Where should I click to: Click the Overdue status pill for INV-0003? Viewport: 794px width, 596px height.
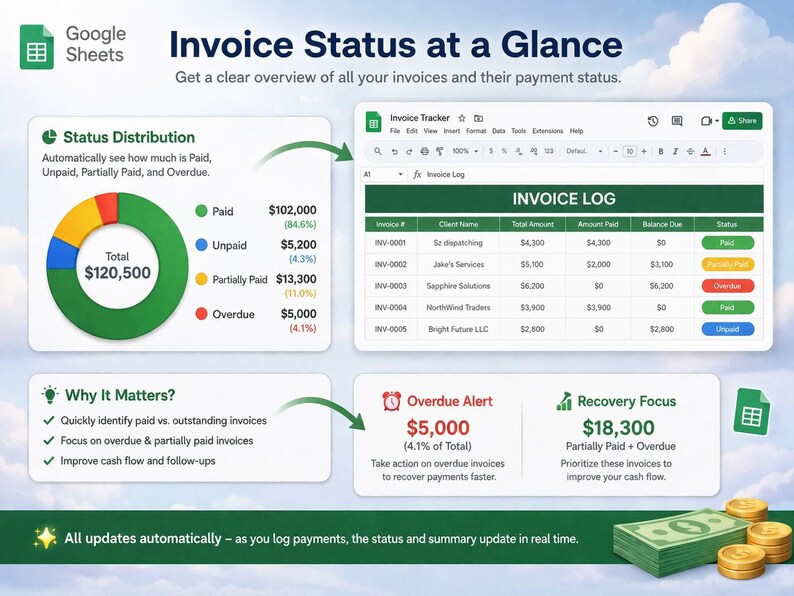pos(727,286)
